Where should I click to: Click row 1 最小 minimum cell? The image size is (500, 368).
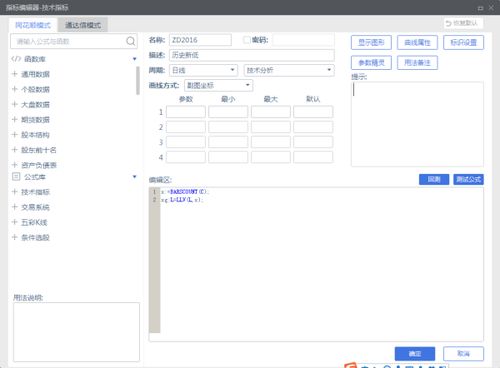(228, 112)
